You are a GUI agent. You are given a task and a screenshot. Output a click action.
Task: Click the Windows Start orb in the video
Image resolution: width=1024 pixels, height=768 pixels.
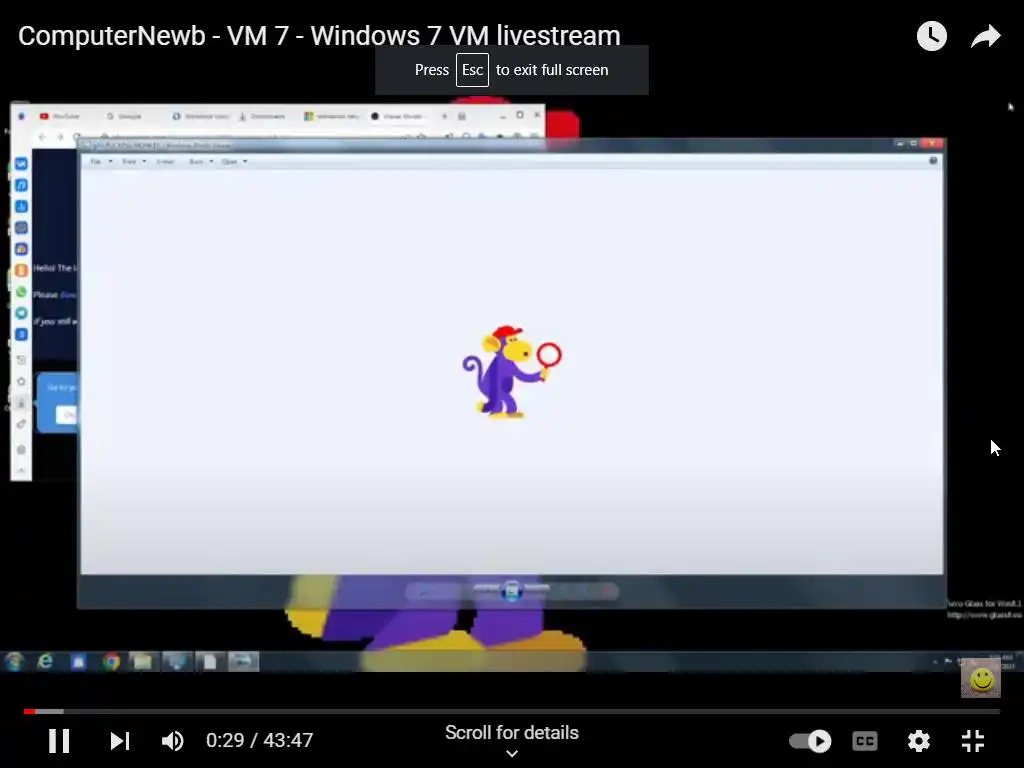14,662
